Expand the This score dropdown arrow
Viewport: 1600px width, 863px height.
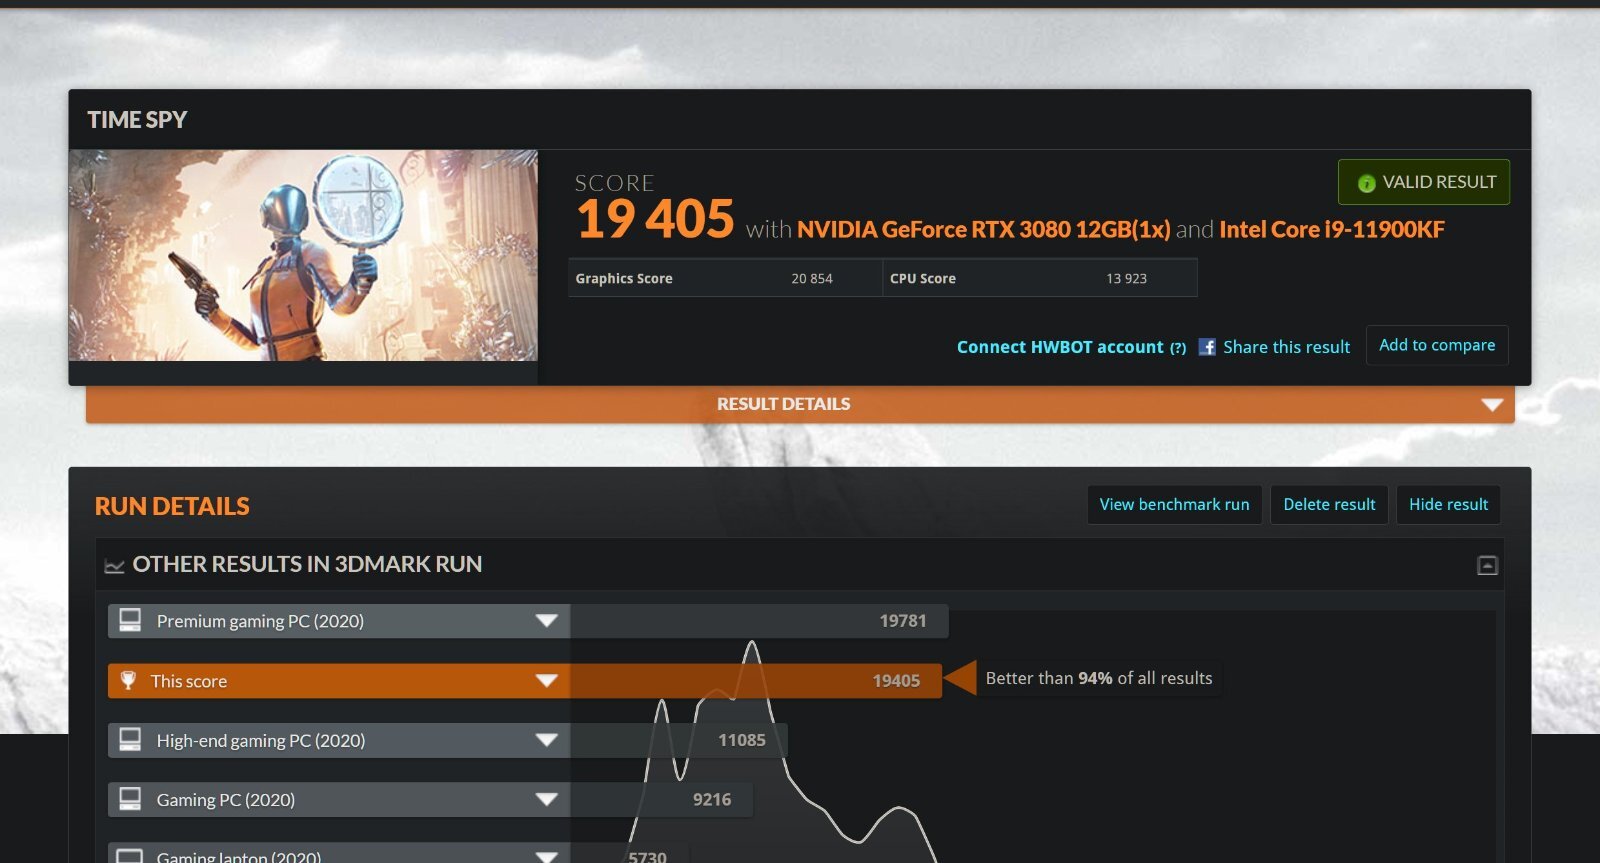546,681
